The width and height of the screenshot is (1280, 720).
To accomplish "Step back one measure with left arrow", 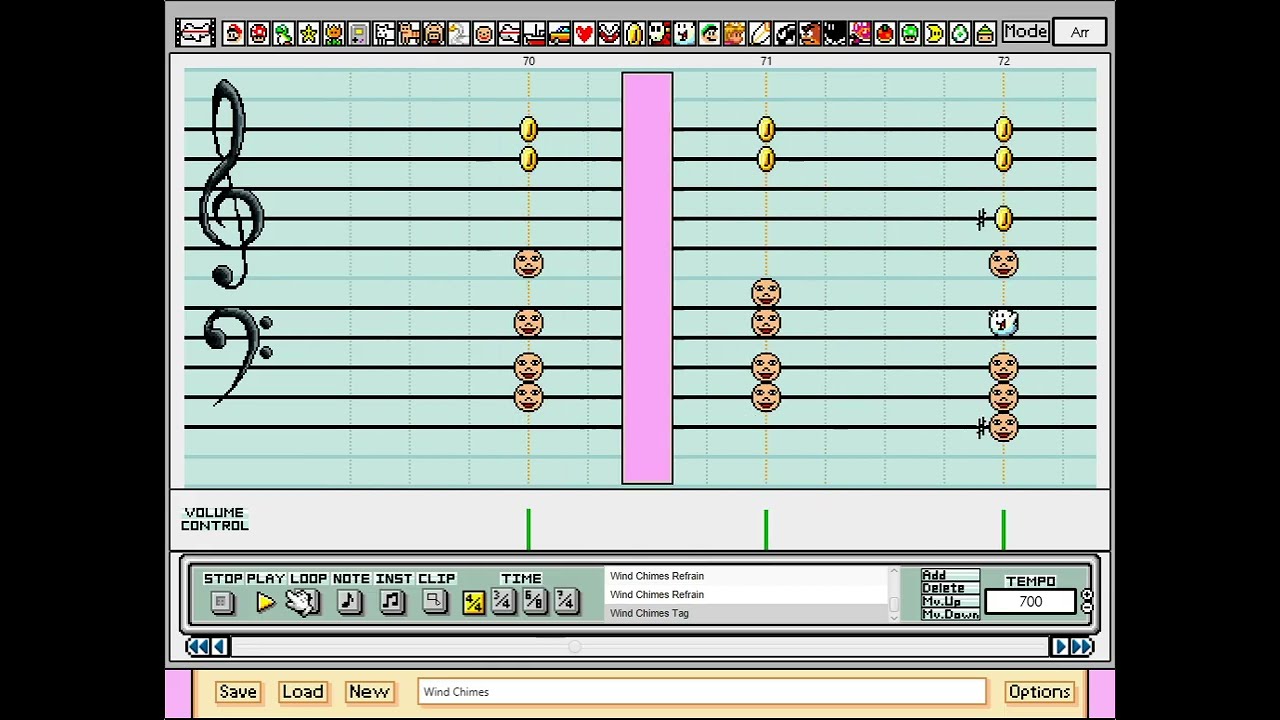I will coord(219,647).
